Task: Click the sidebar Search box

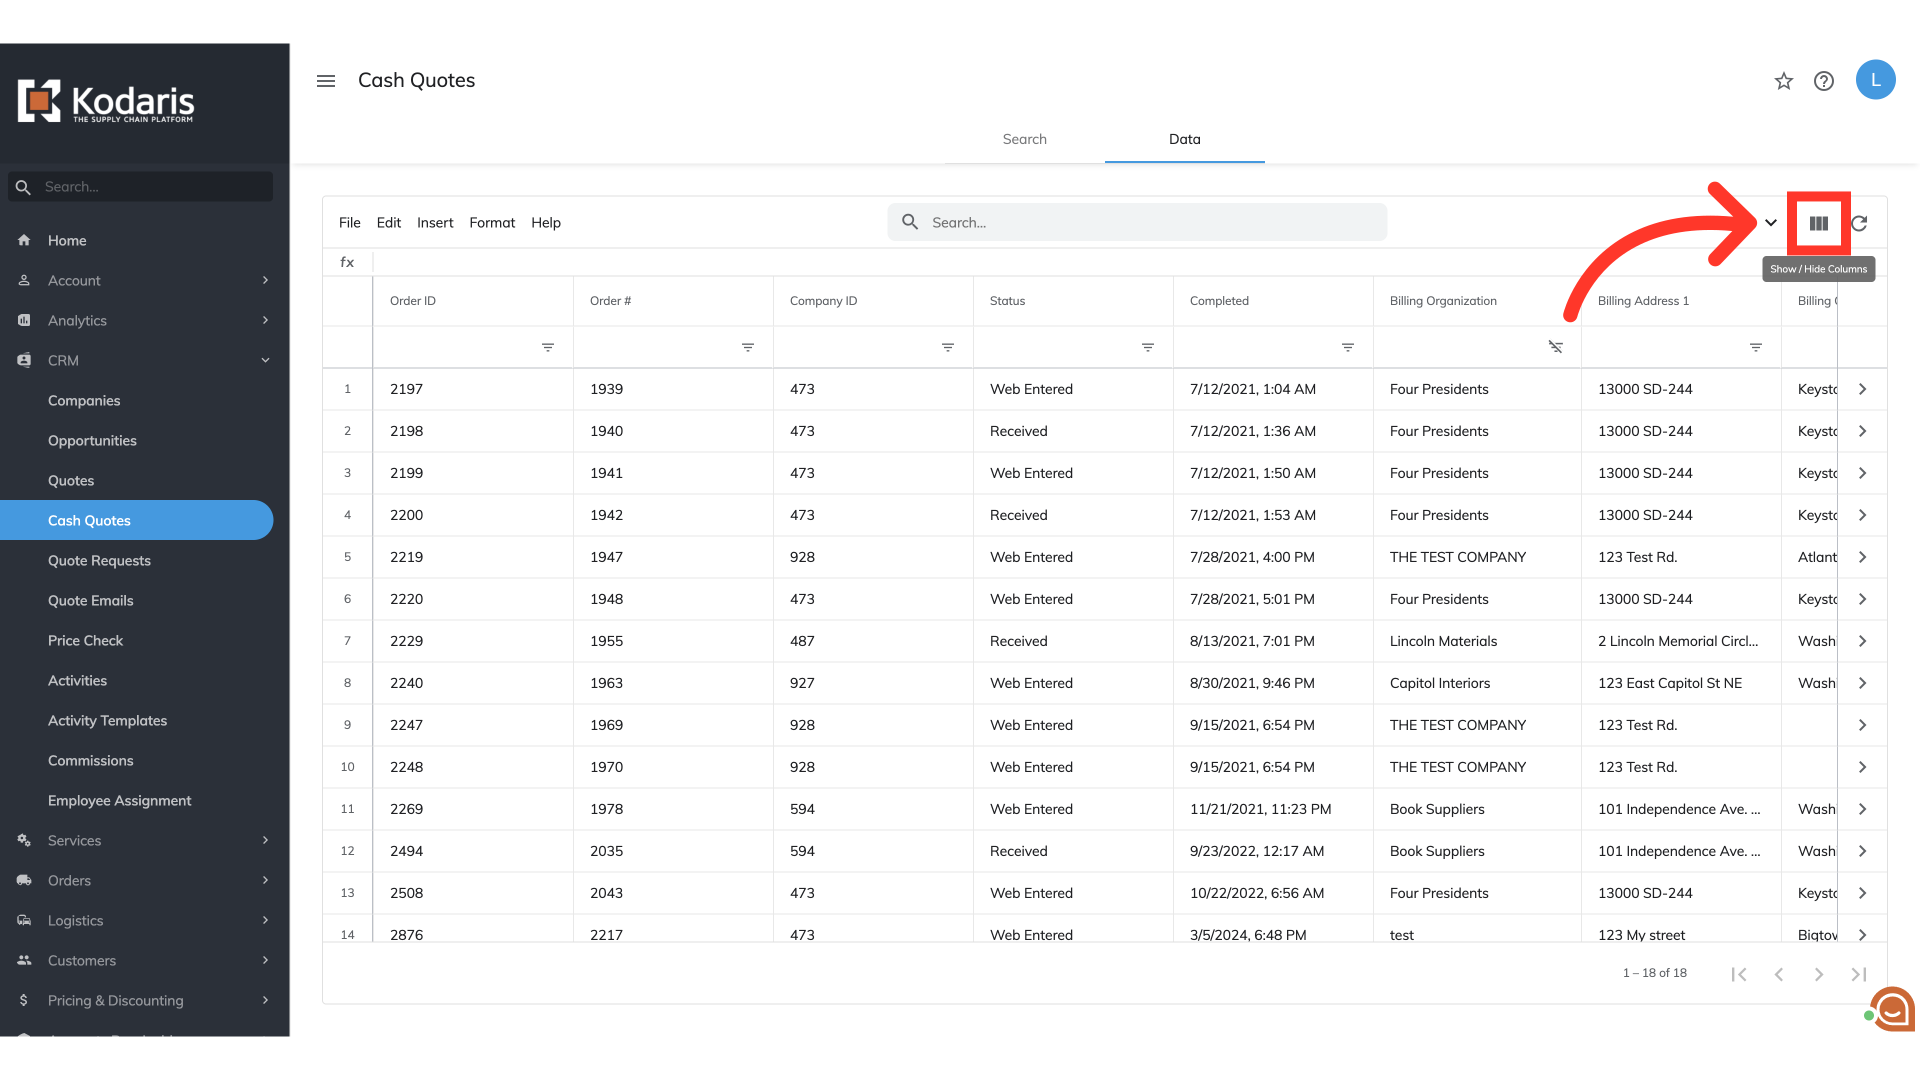Action: point(150,187)
